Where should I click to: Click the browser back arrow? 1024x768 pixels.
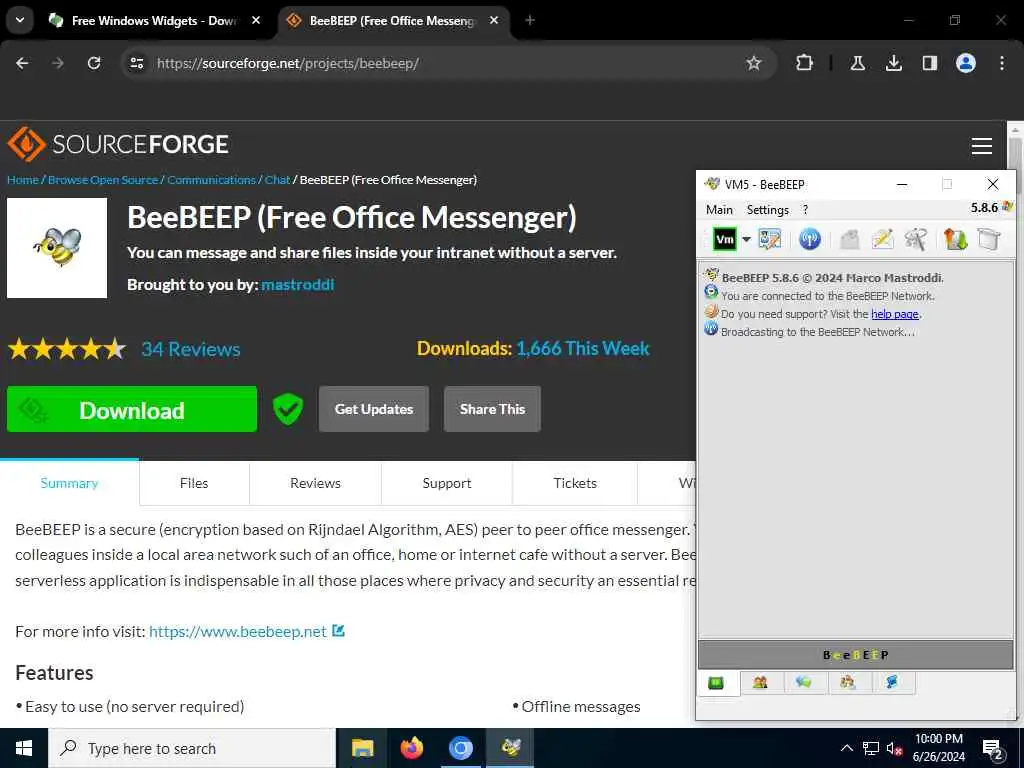22,63
